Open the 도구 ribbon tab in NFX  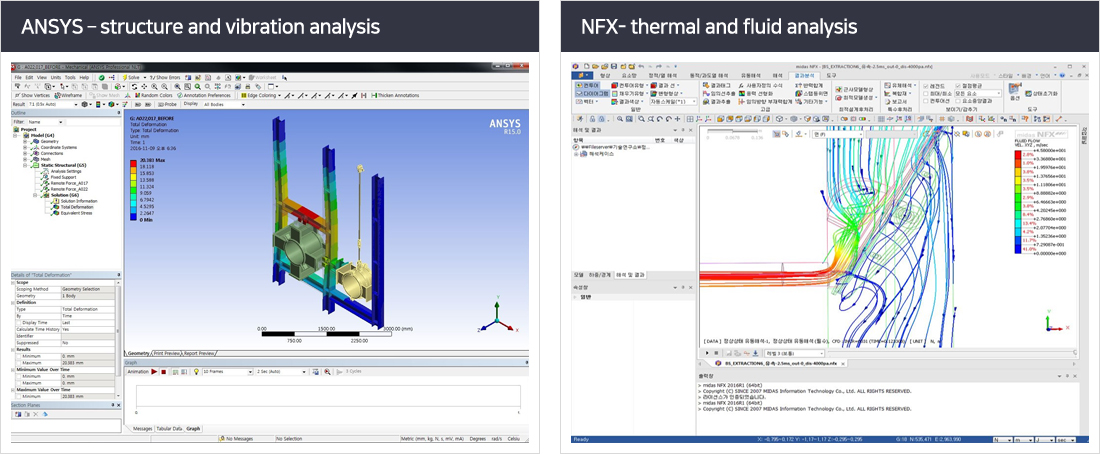coord(831,74)
